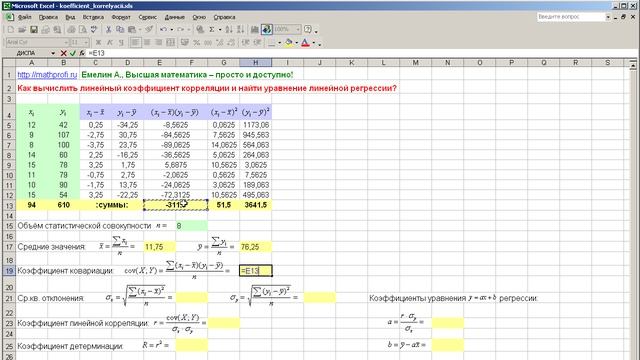Select cell with mean 11,75
This screenshot has width=640, height=360.
point(159,247)
